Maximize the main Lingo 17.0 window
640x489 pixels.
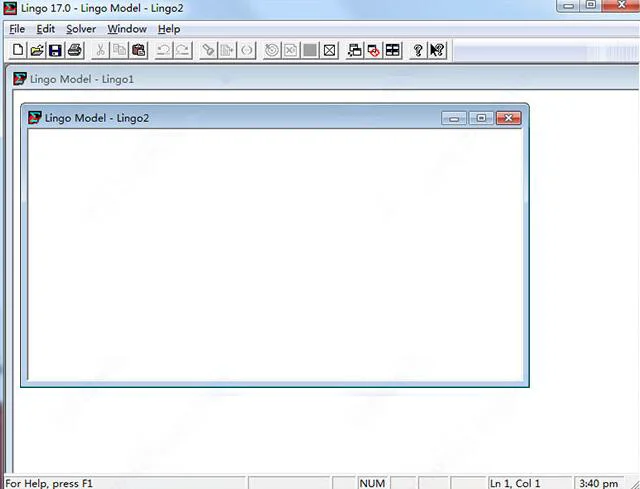click(591, 6)
